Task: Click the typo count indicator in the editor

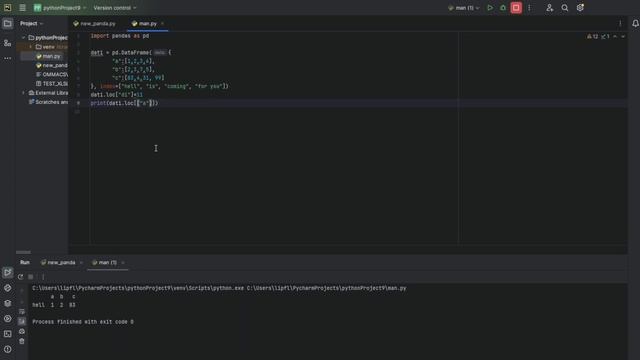Action: click(605, 37)
